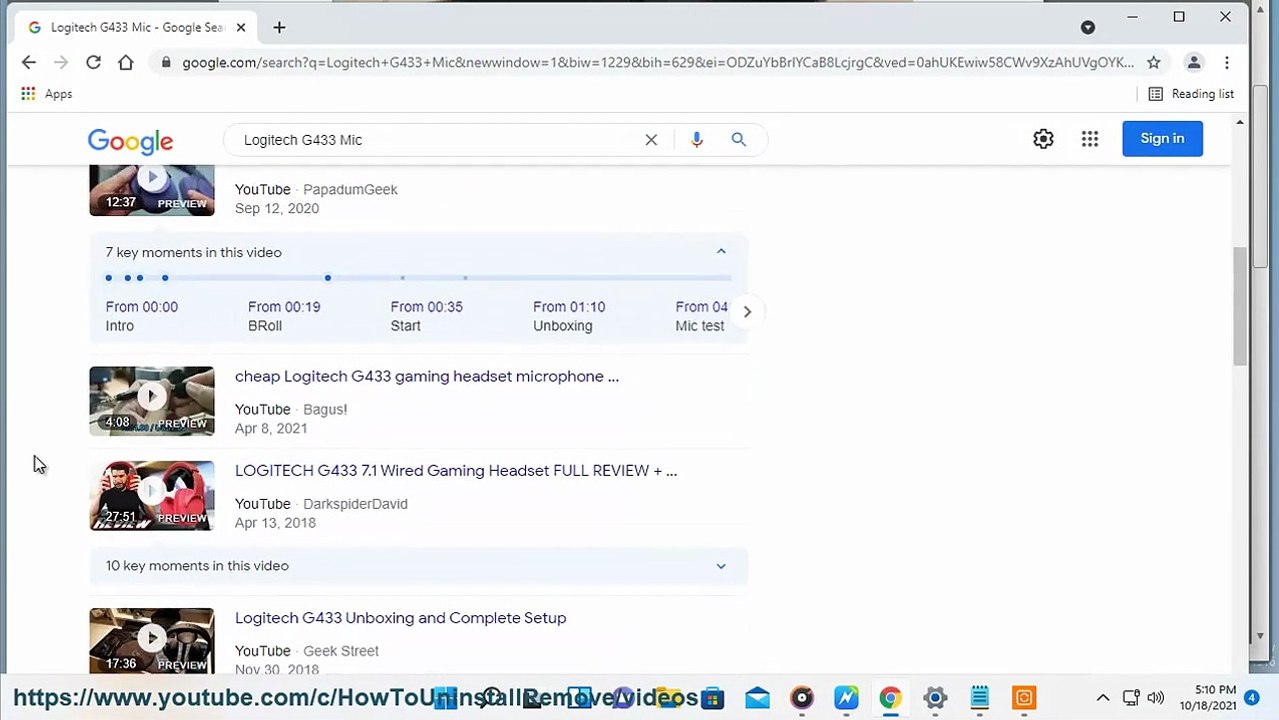The image size is (1279, 720).
Task: Open the orange app in taskbar
Action: 1024,697
